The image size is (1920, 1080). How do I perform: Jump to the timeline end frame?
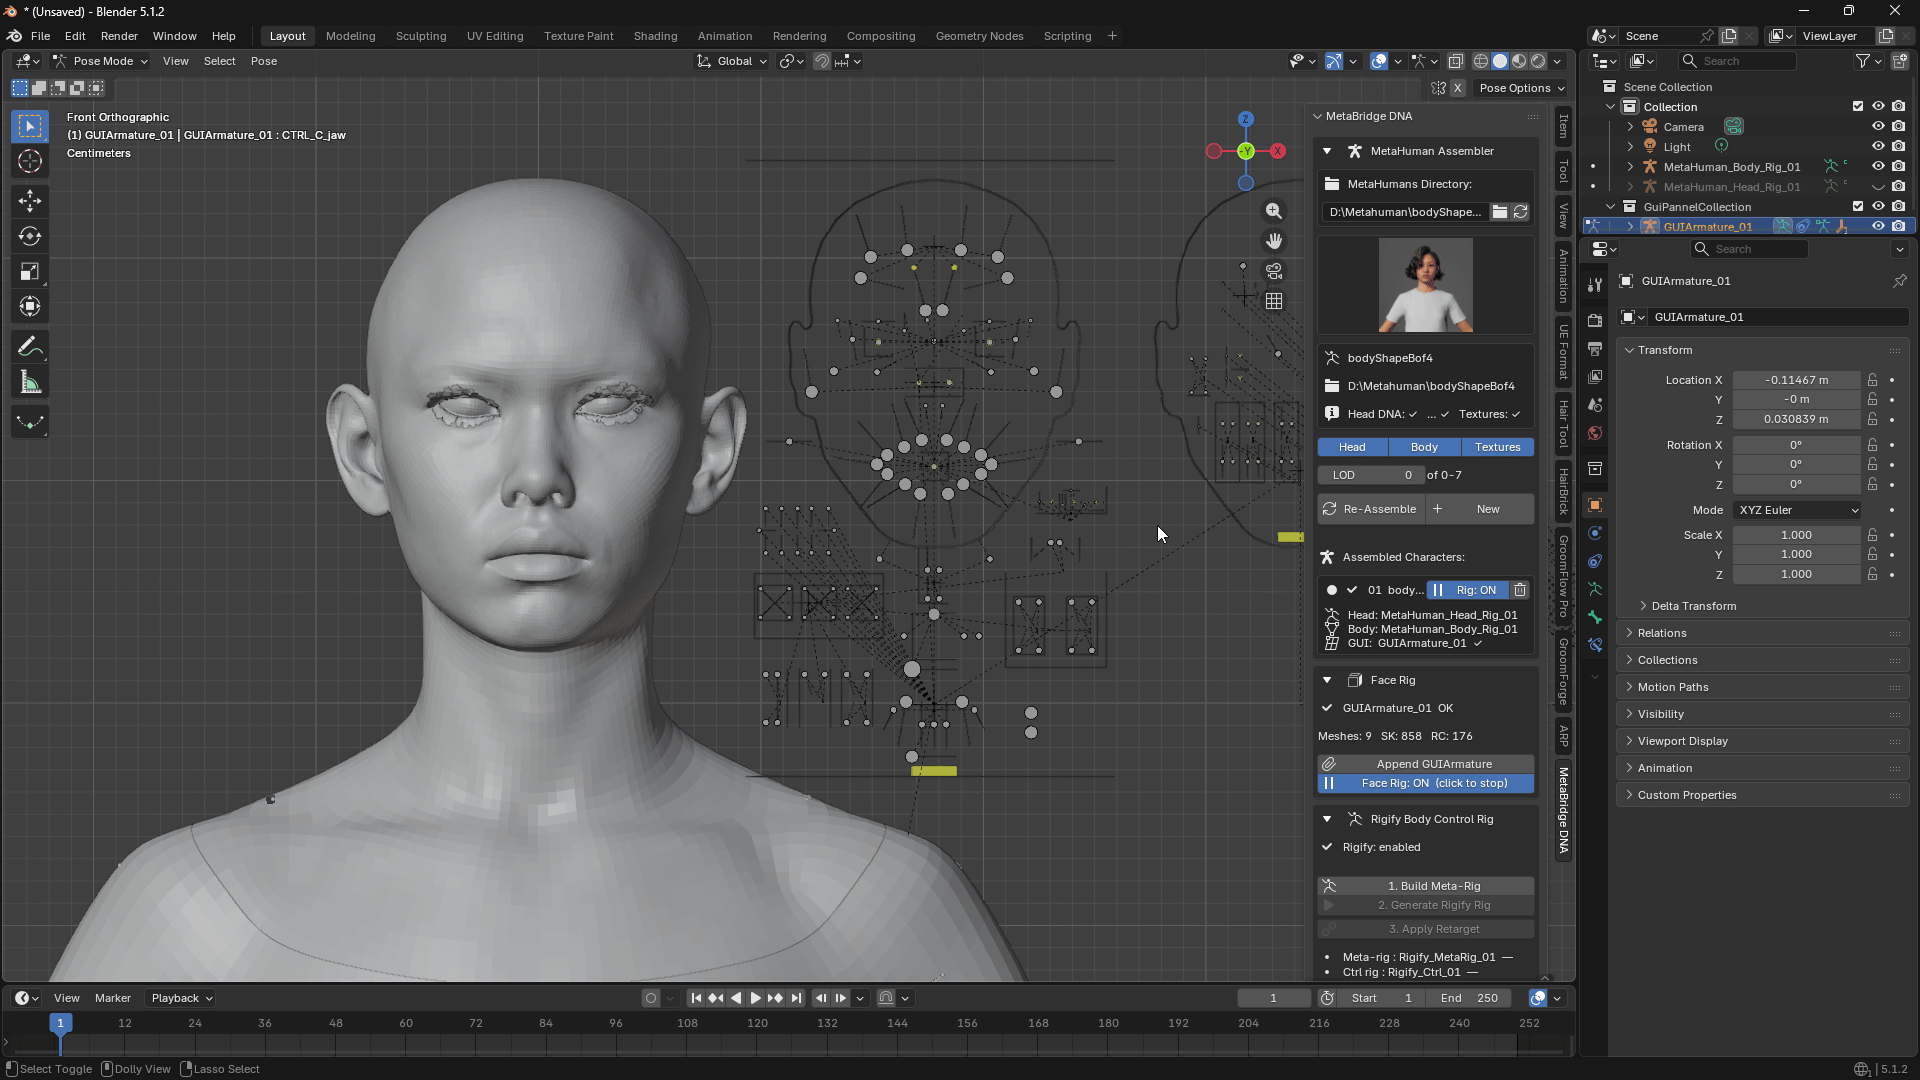pyautogui.click(x=796, y=998)
